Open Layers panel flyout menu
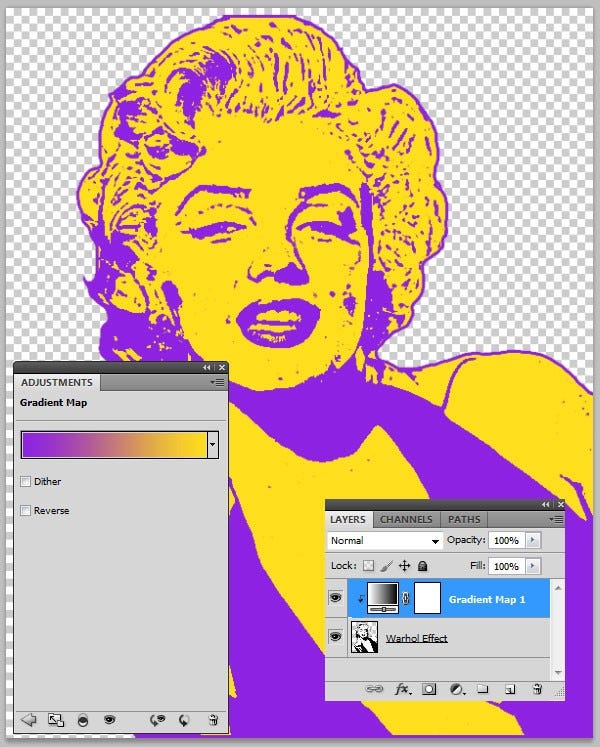Viewport: 600px width, 747px height. [557, 519]
